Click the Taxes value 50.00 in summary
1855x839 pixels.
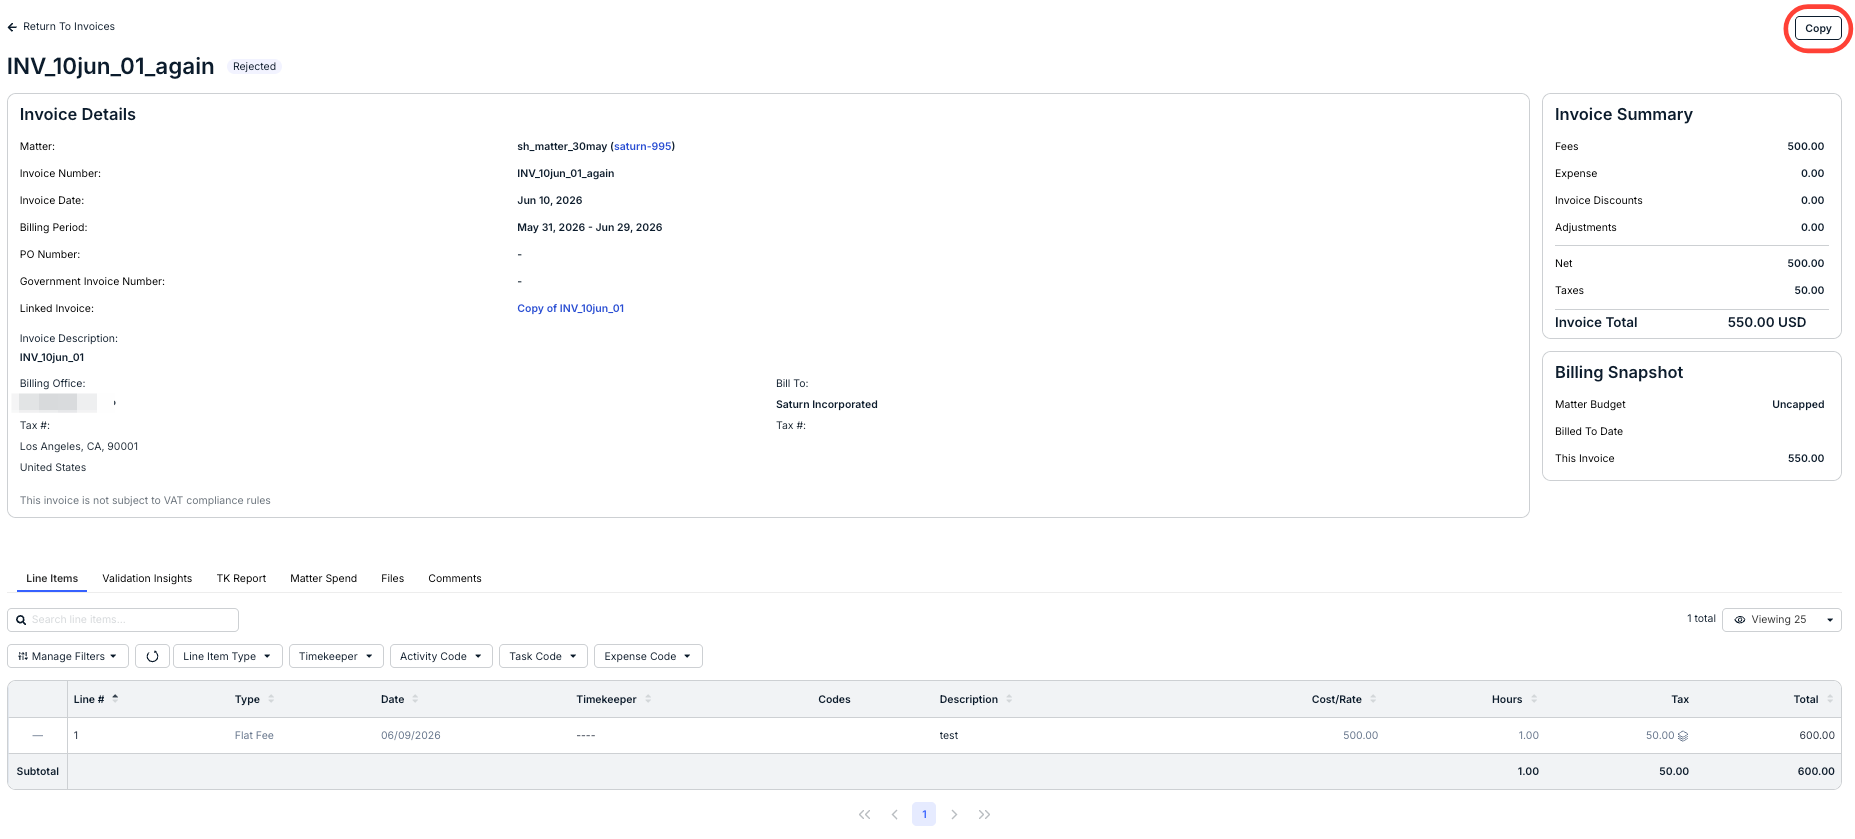[x=1809, y=291]
